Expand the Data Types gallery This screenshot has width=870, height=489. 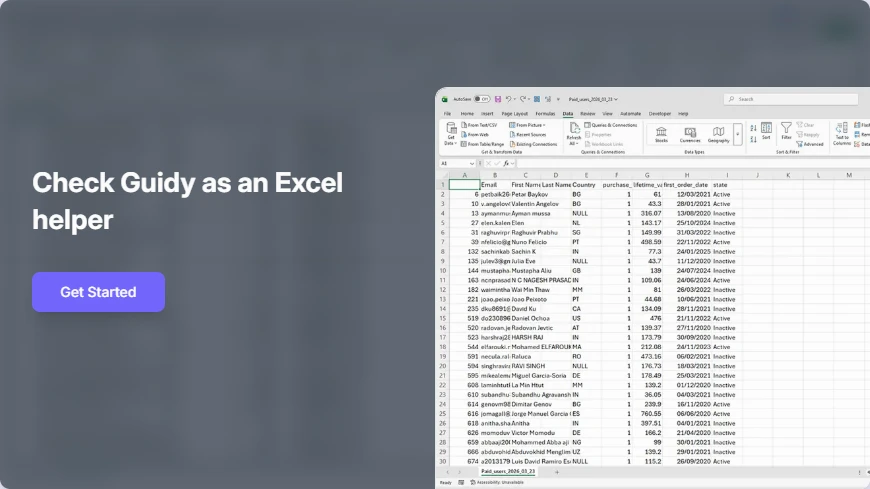click(x=737, y=134)
